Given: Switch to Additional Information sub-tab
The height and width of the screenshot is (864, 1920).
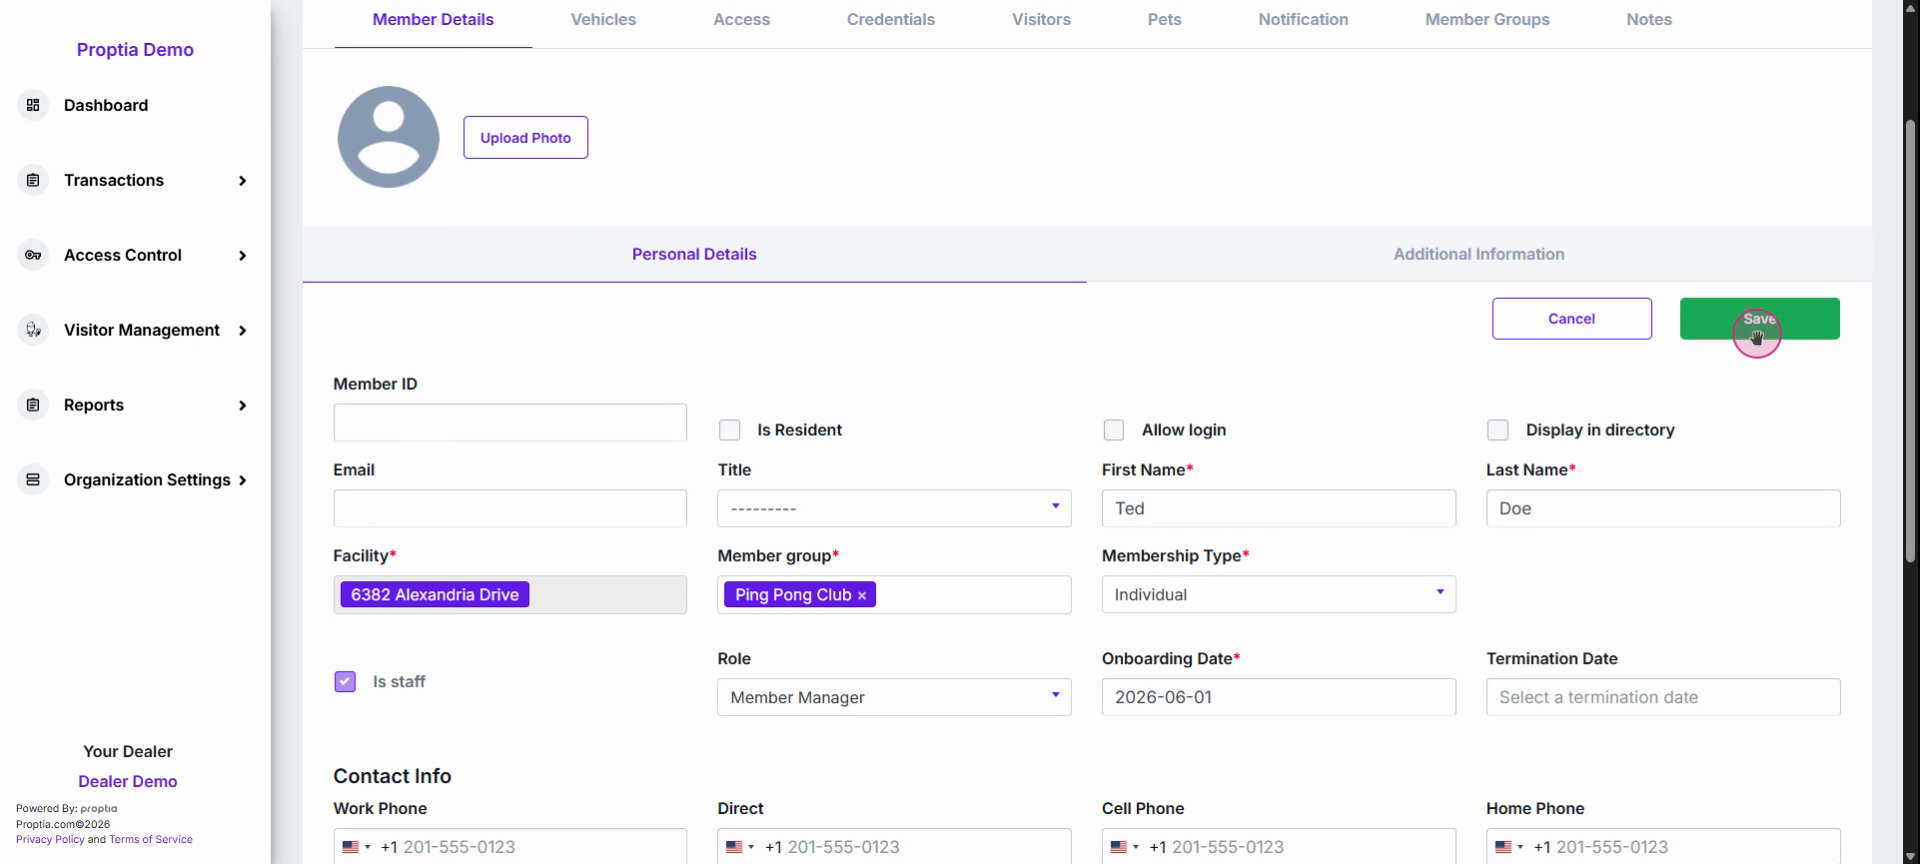Looking at the screenshot, I should (1479, 254).
